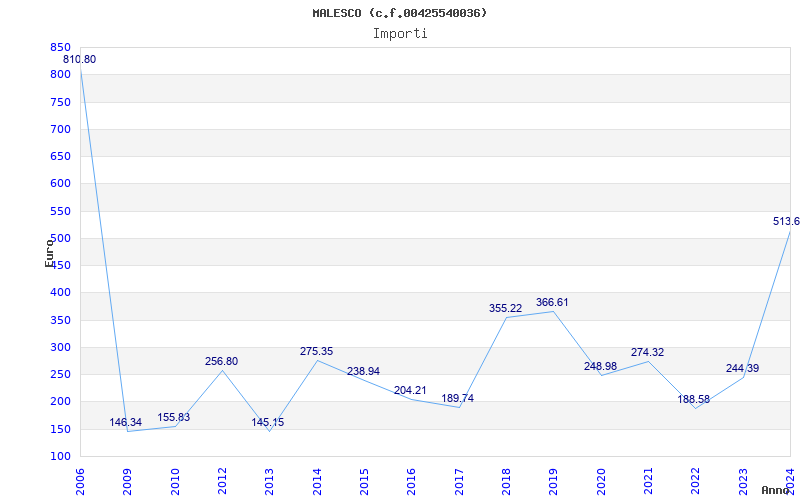Click the 850 y-axis tick label
This screenshot has height=500, width=800.
(x=60, y=47)
